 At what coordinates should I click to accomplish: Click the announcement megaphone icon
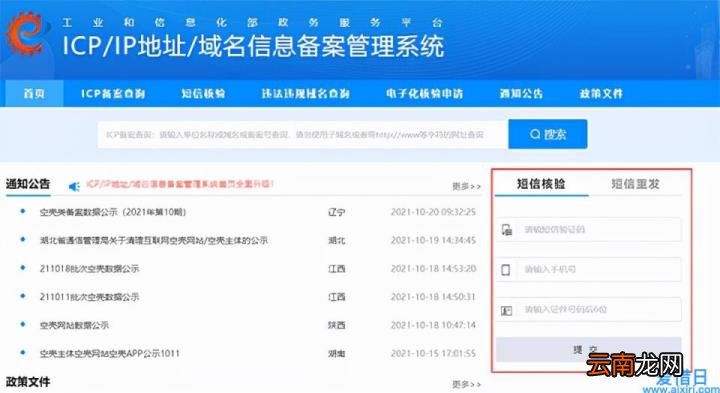(x=74, y=186)
